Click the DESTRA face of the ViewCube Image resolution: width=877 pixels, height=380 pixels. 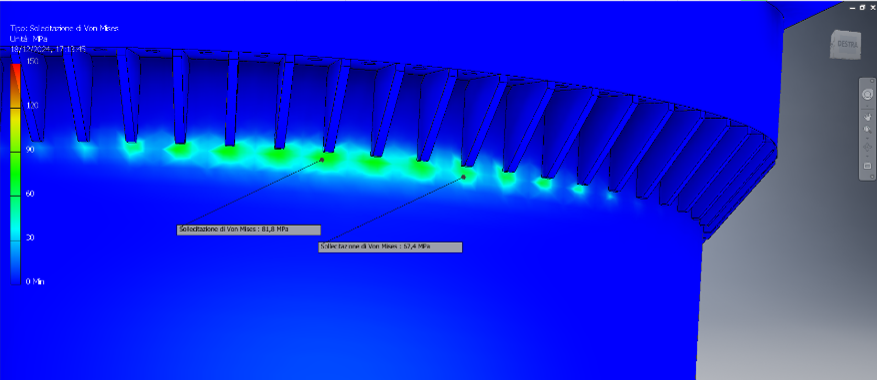pyautogui.click(x=846, y=45)
